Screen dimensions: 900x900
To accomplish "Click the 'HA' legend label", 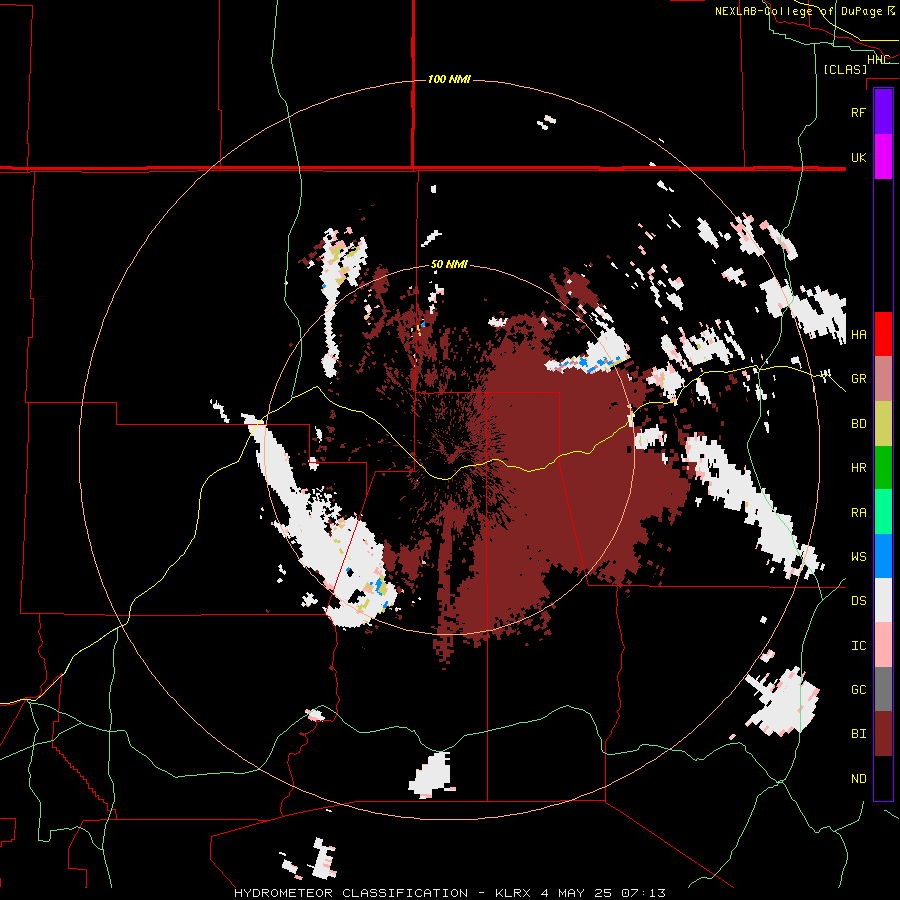I will pos(858,335).
